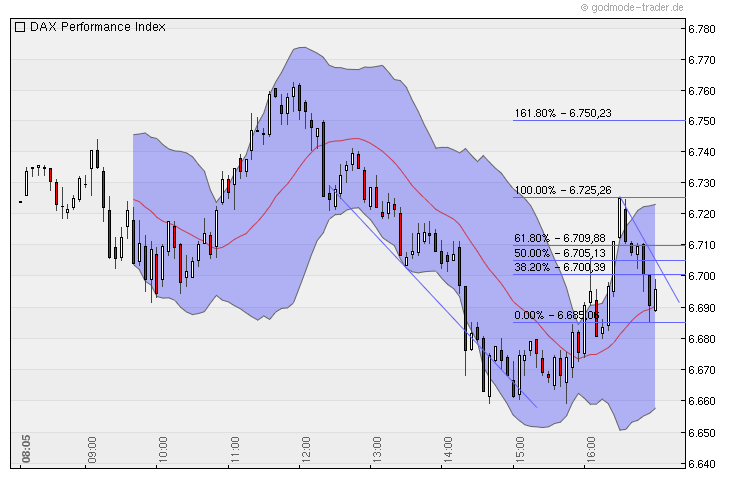Click the 100.00% – 6.725,26 Fibonacci label
Screen dimensions: 730x481
coord(563,190)
